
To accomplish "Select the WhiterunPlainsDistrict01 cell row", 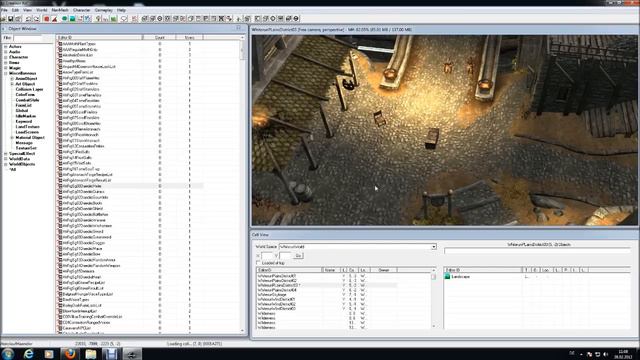I will coord(327,276).
